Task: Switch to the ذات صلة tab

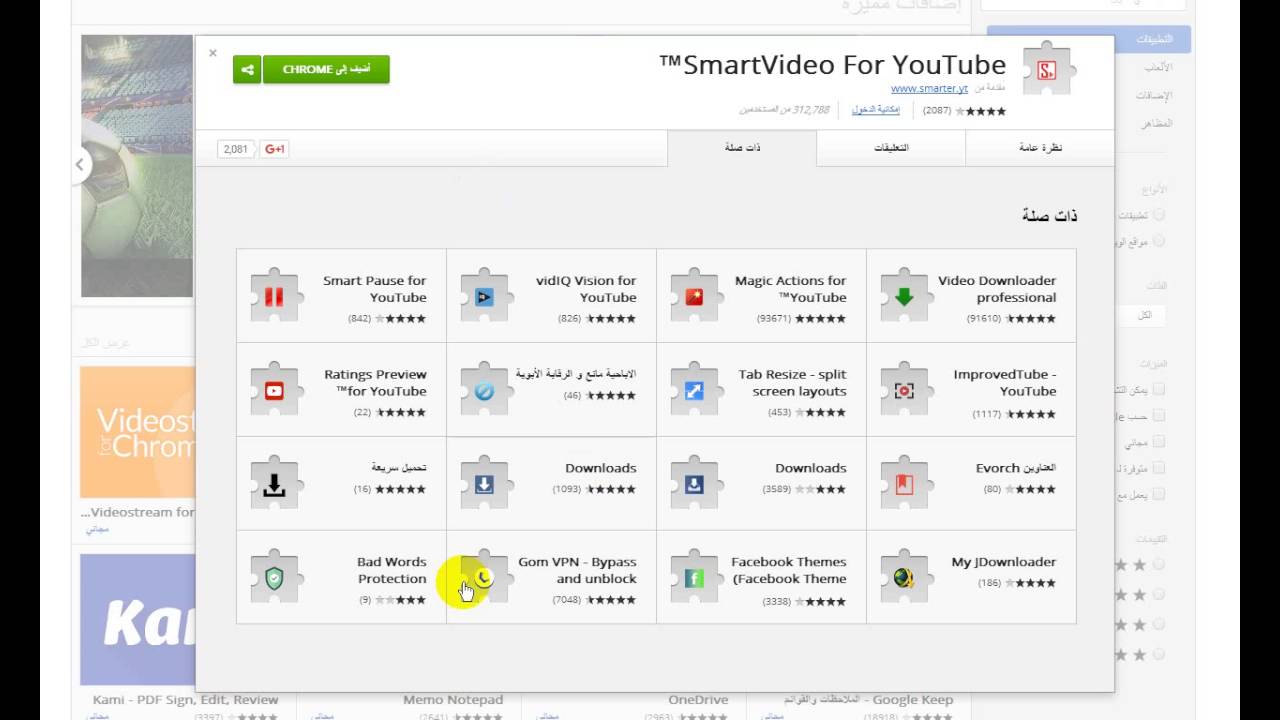Action: pos(742,148)
